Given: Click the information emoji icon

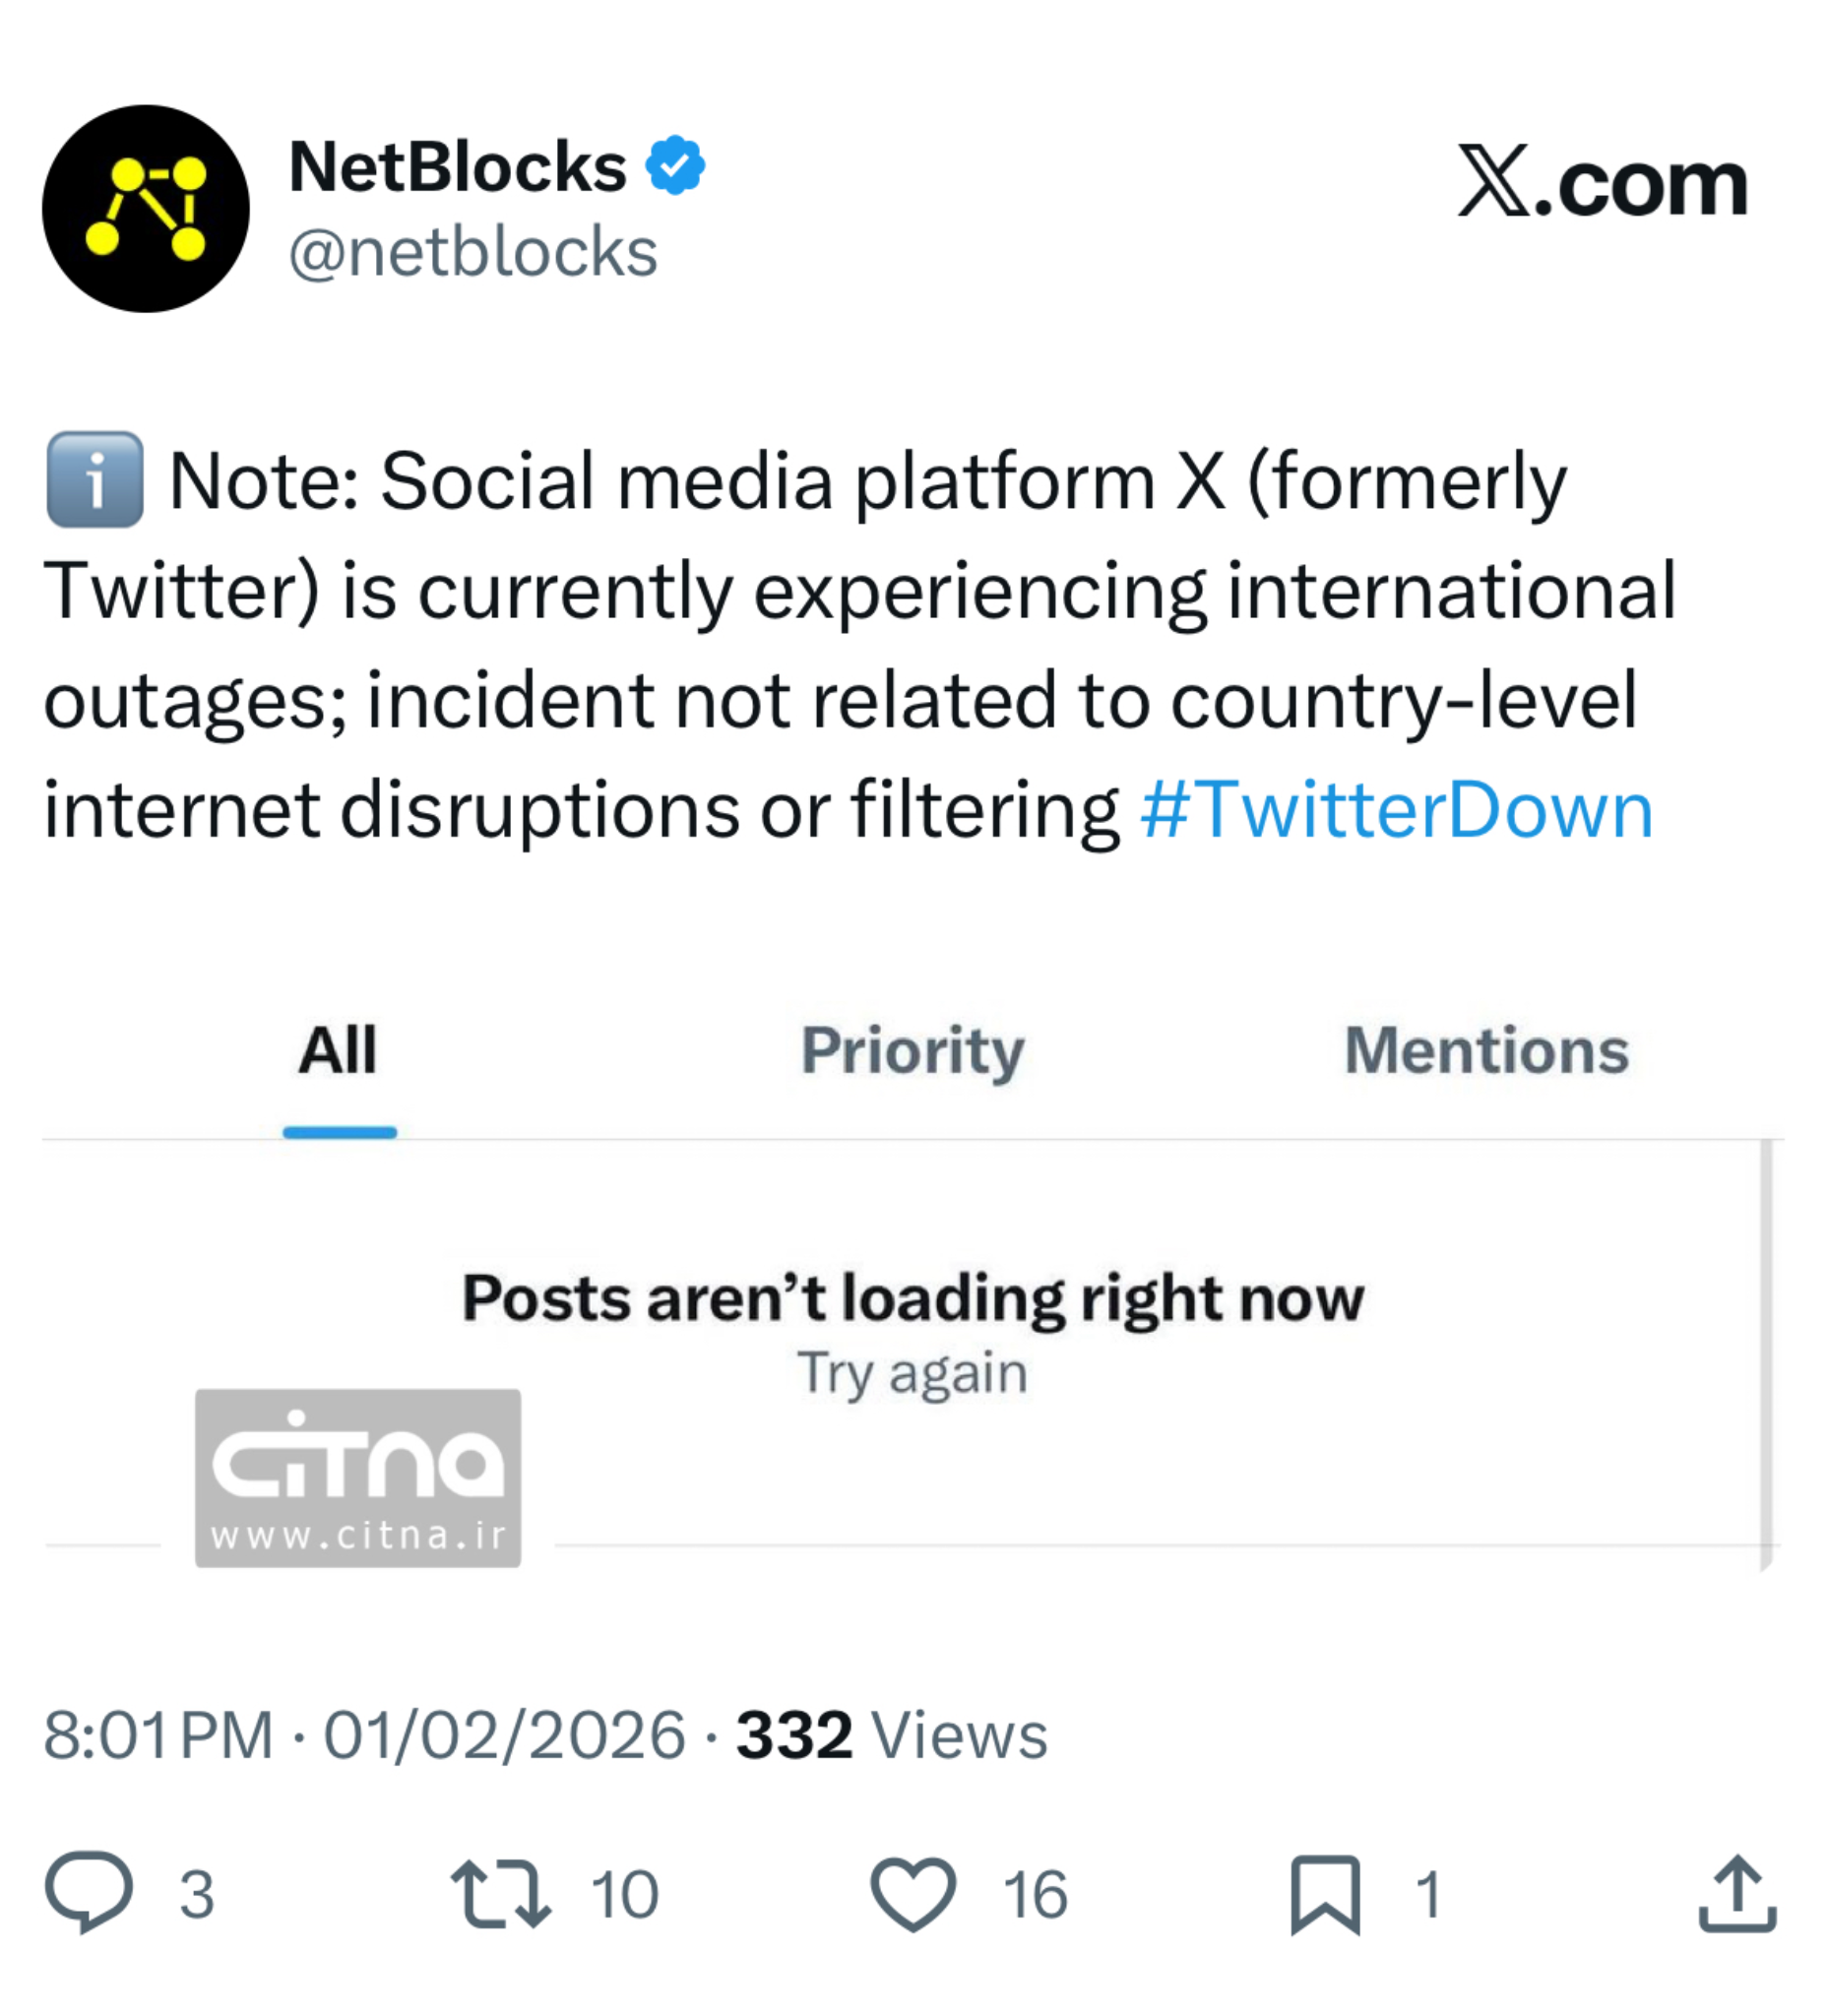Looking at the screenshot, I should click(x=95, y=479).
